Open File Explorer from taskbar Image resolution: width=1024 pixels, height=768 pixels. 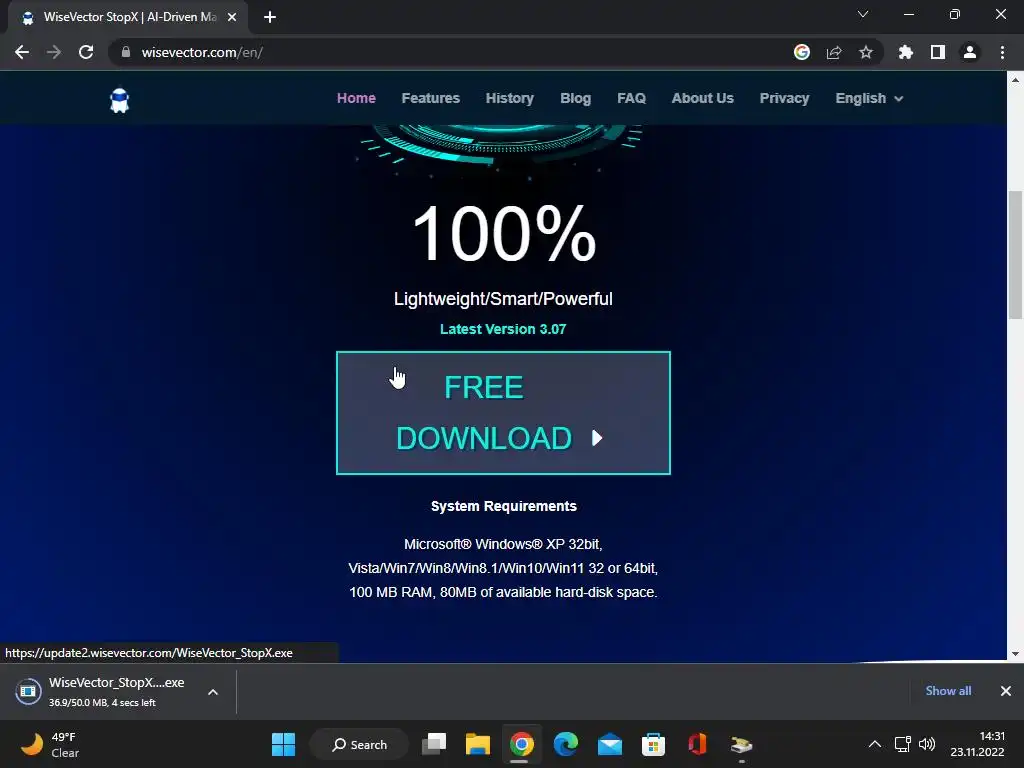[477, 744]
